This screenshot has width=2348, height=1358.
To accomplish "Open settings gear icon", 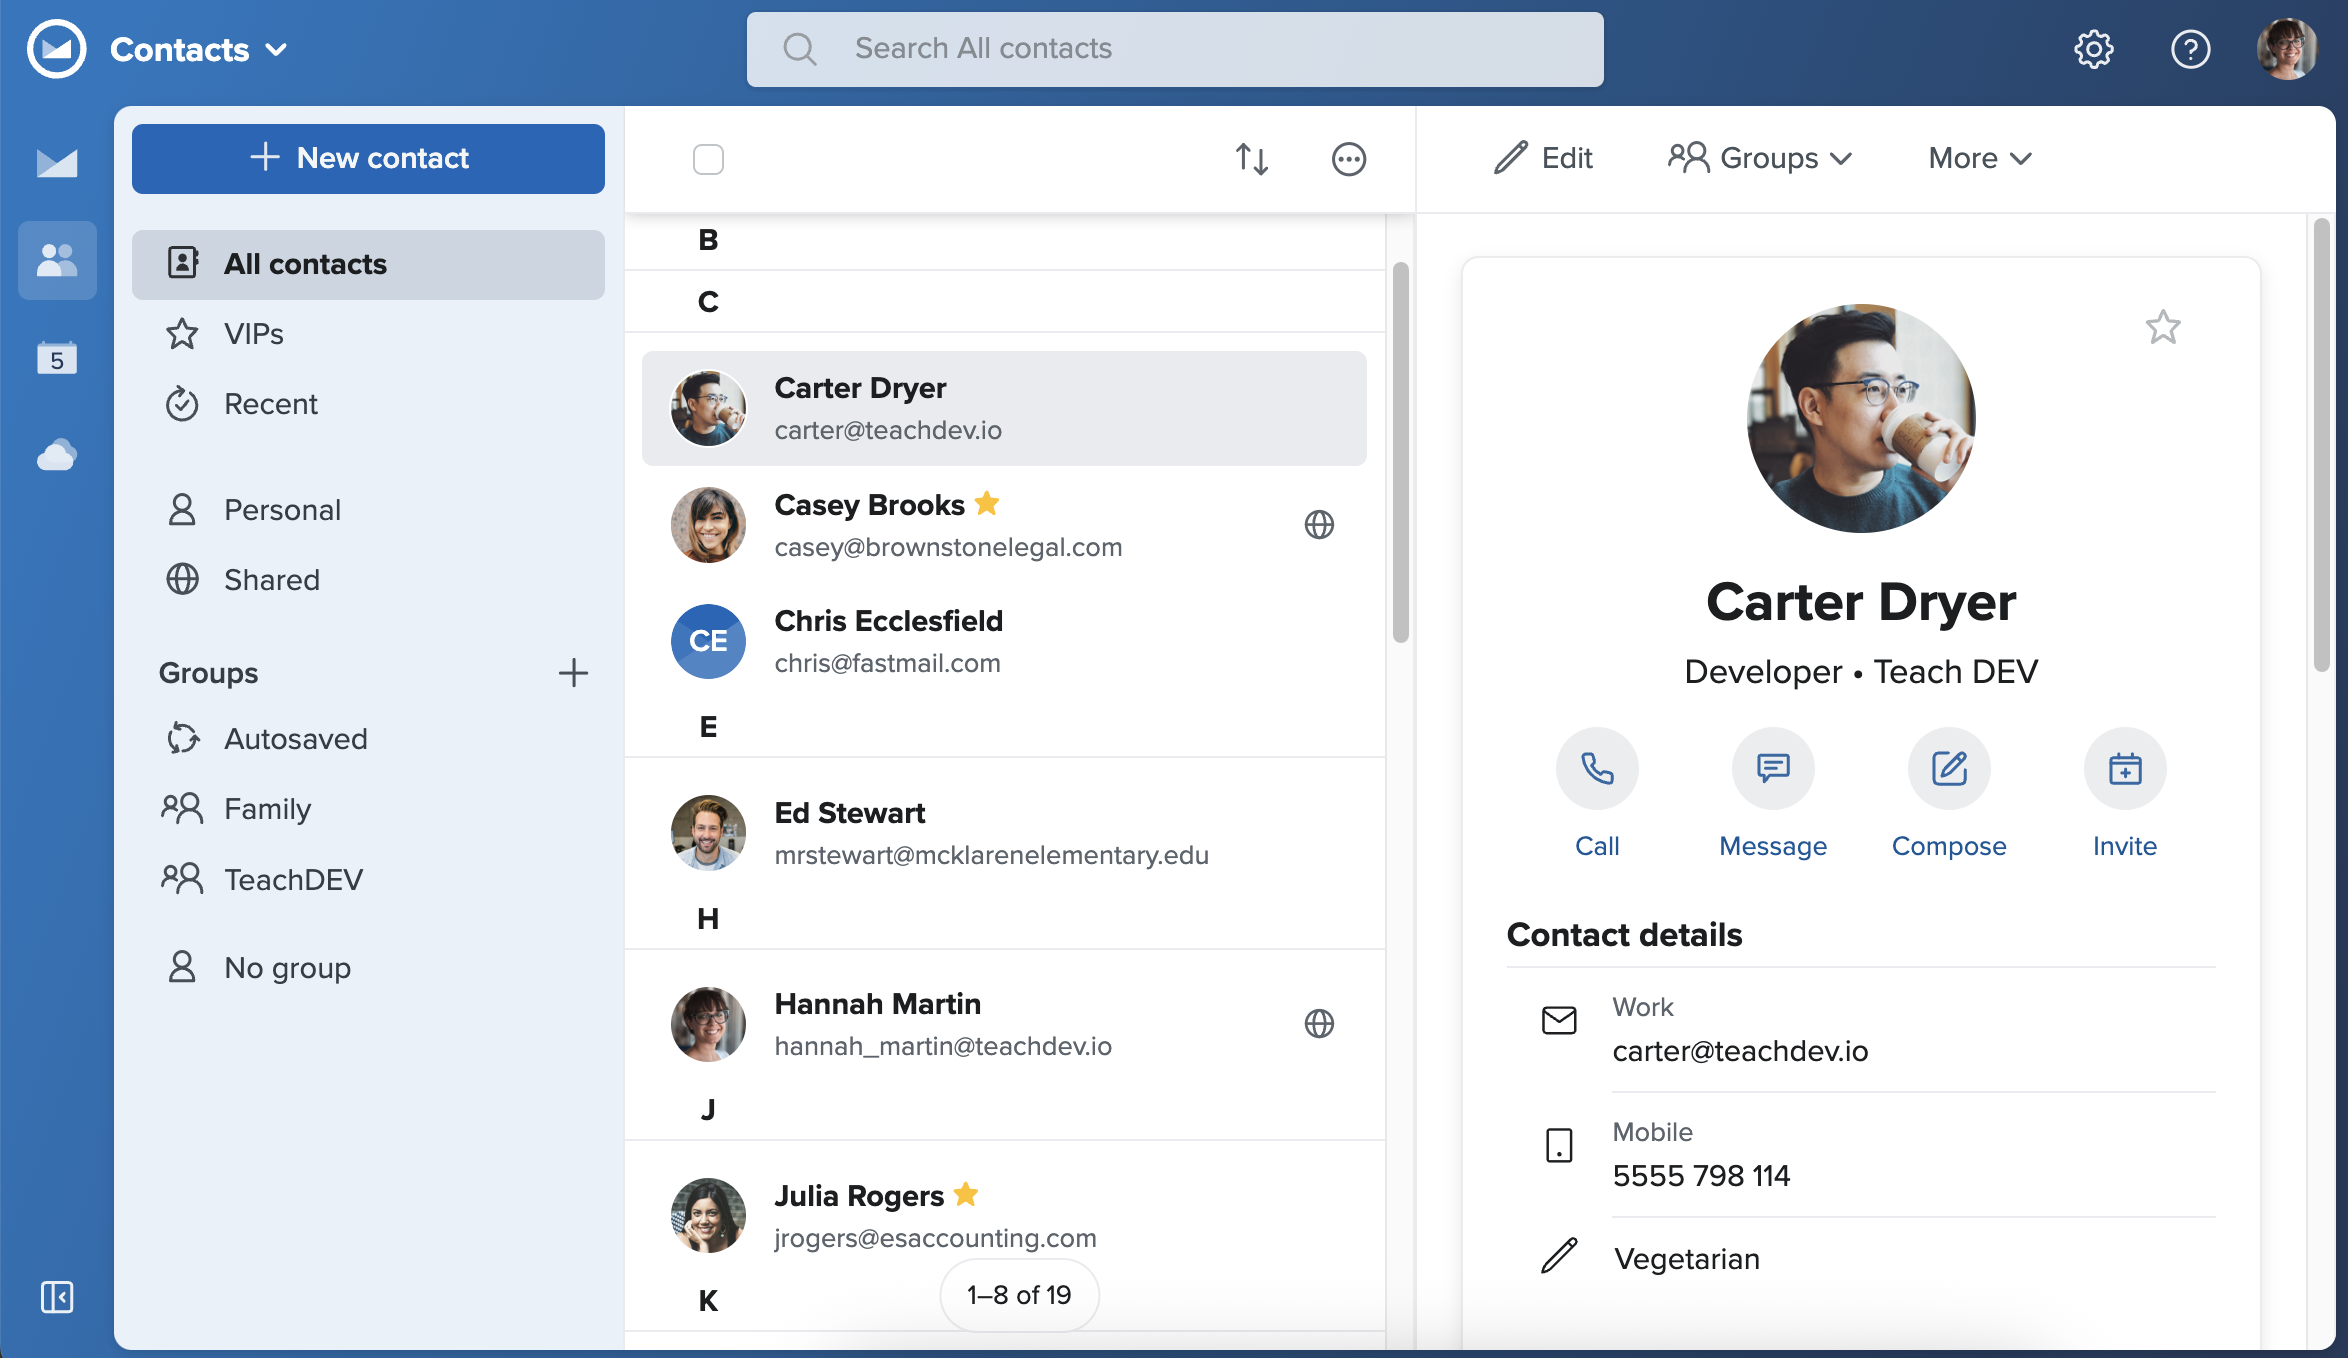I will (x=2093, y=49).
